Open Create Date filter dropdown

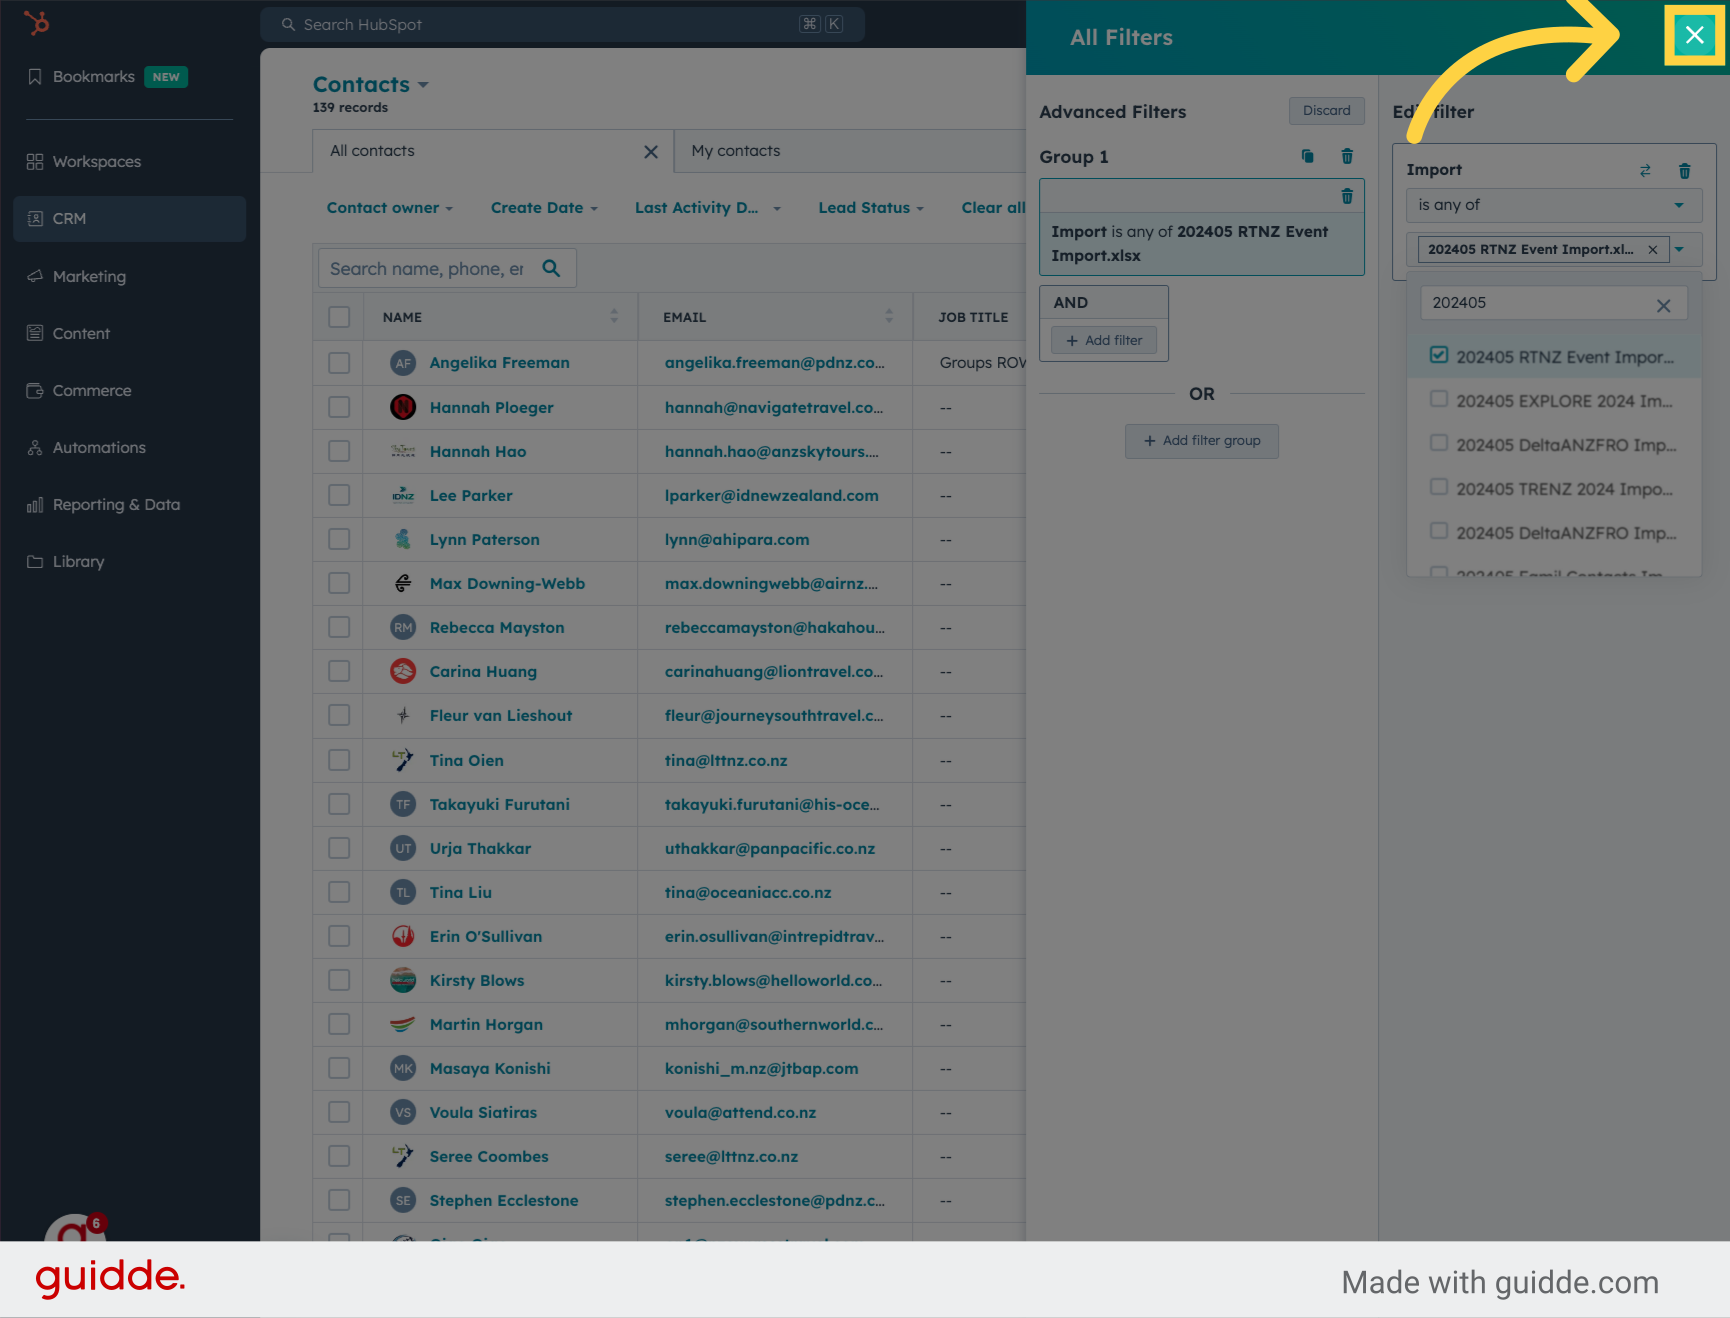click(x=544, y=208)
